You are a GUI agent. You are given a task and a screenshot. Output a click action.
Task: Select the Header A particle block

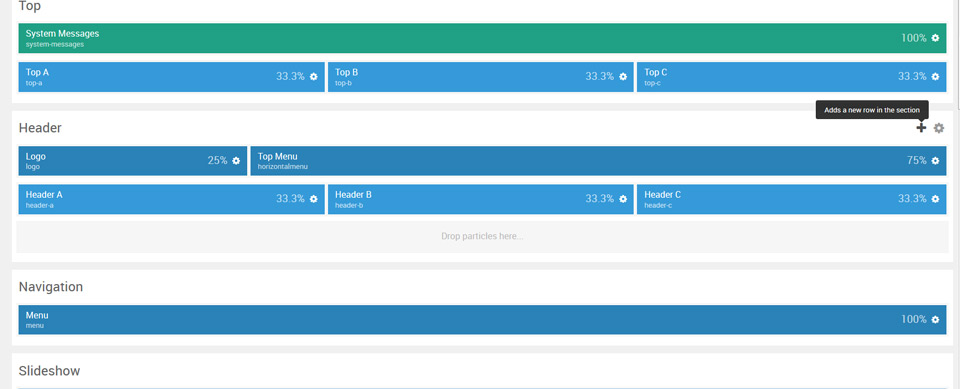click(171, 199)
